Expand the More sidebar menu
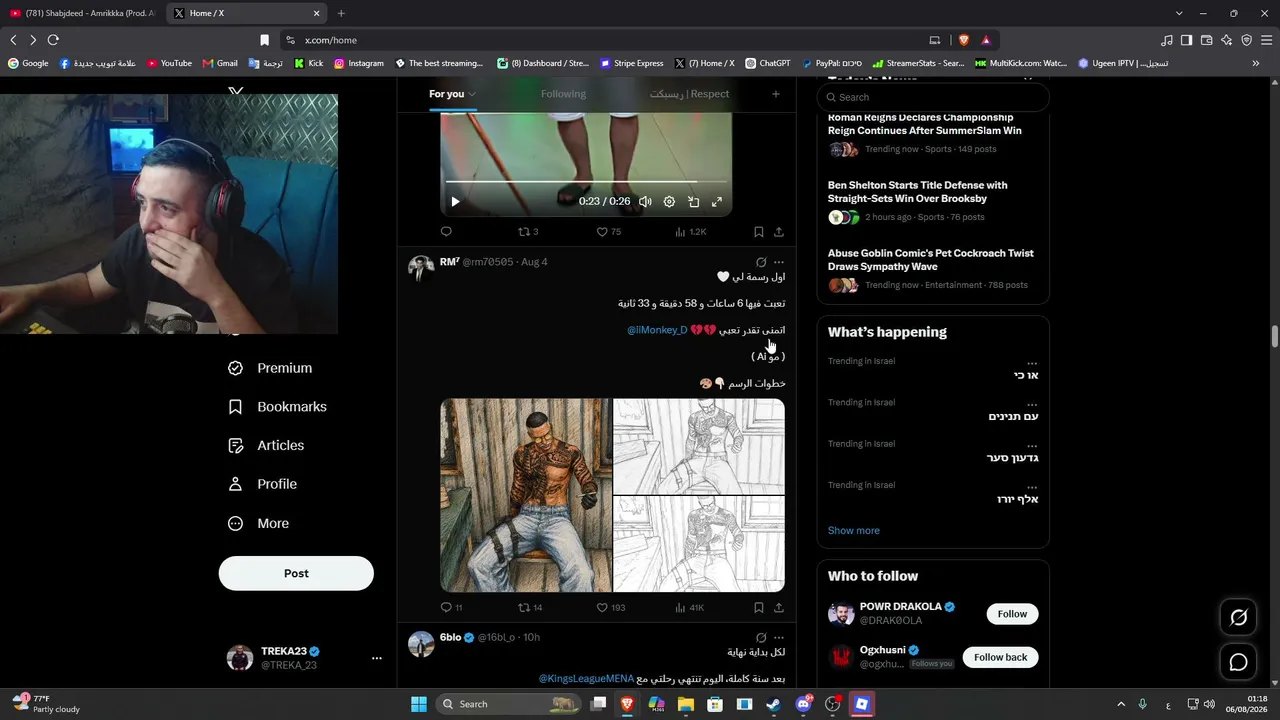1280x720 pixels. pos(258,523)
